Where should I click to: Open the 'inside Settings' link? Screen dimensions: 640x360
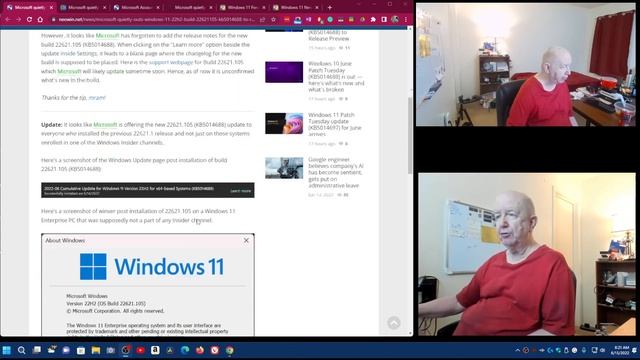(79, 53)
